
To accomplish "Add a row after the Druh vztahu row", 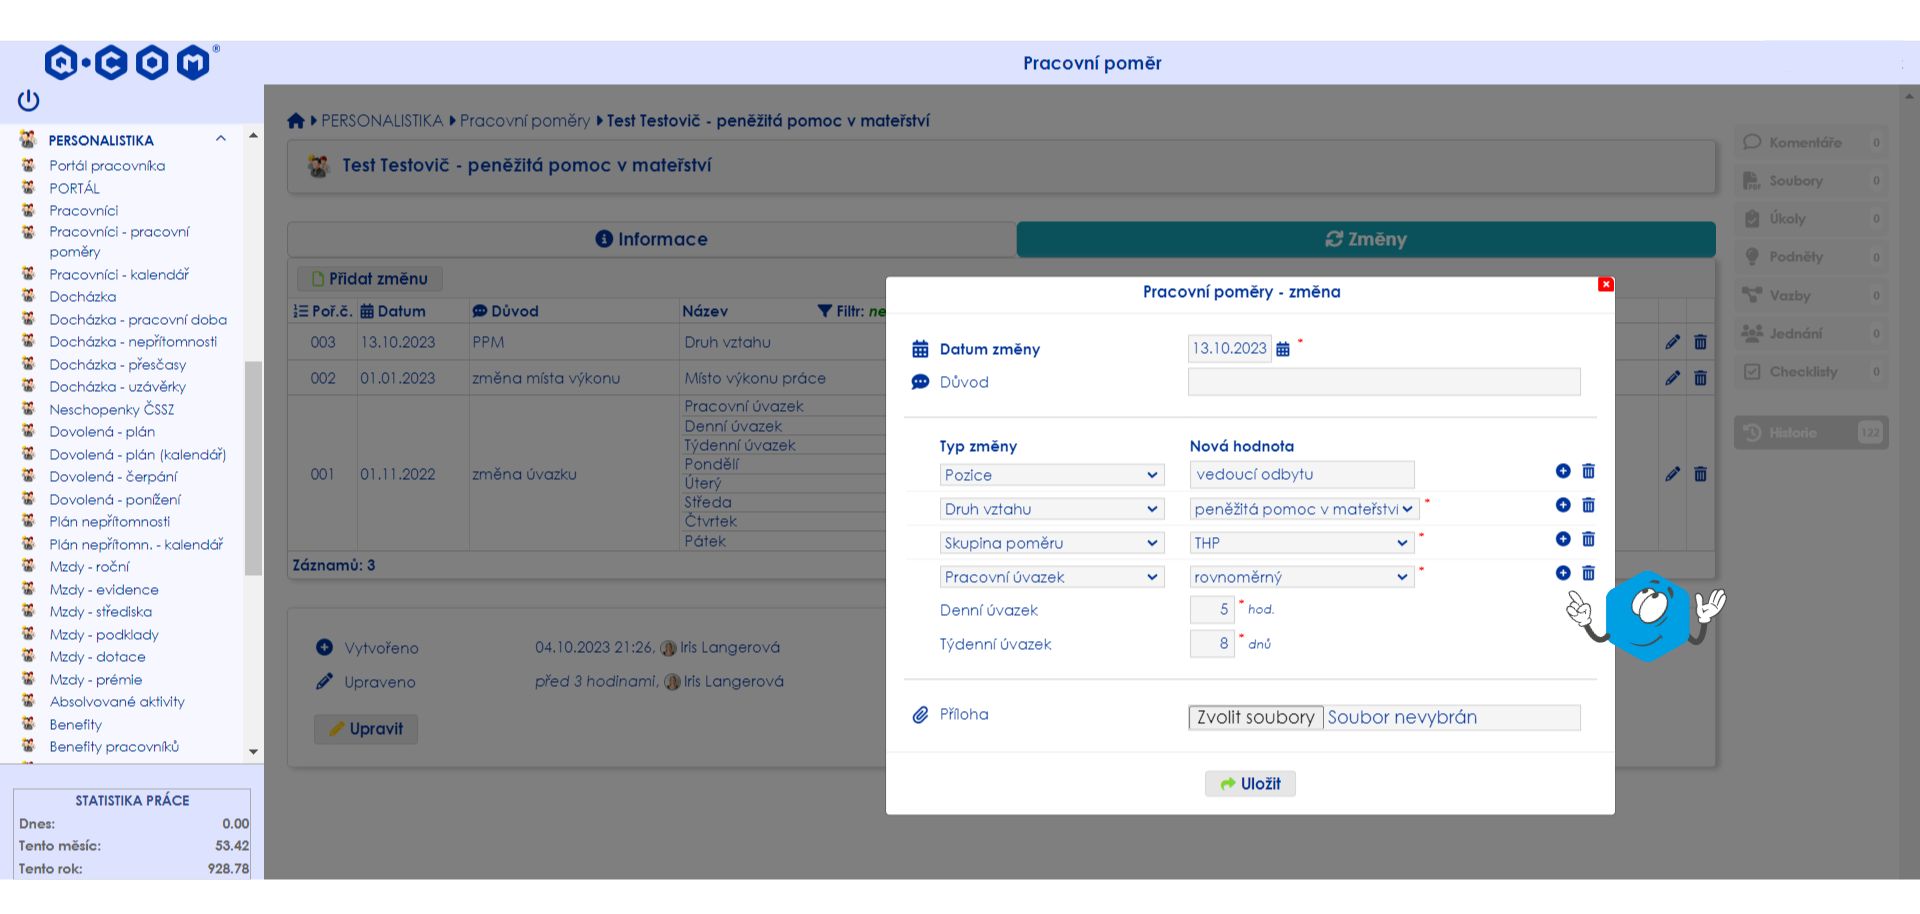I will pyautogui.click(x=1563, y=505).
